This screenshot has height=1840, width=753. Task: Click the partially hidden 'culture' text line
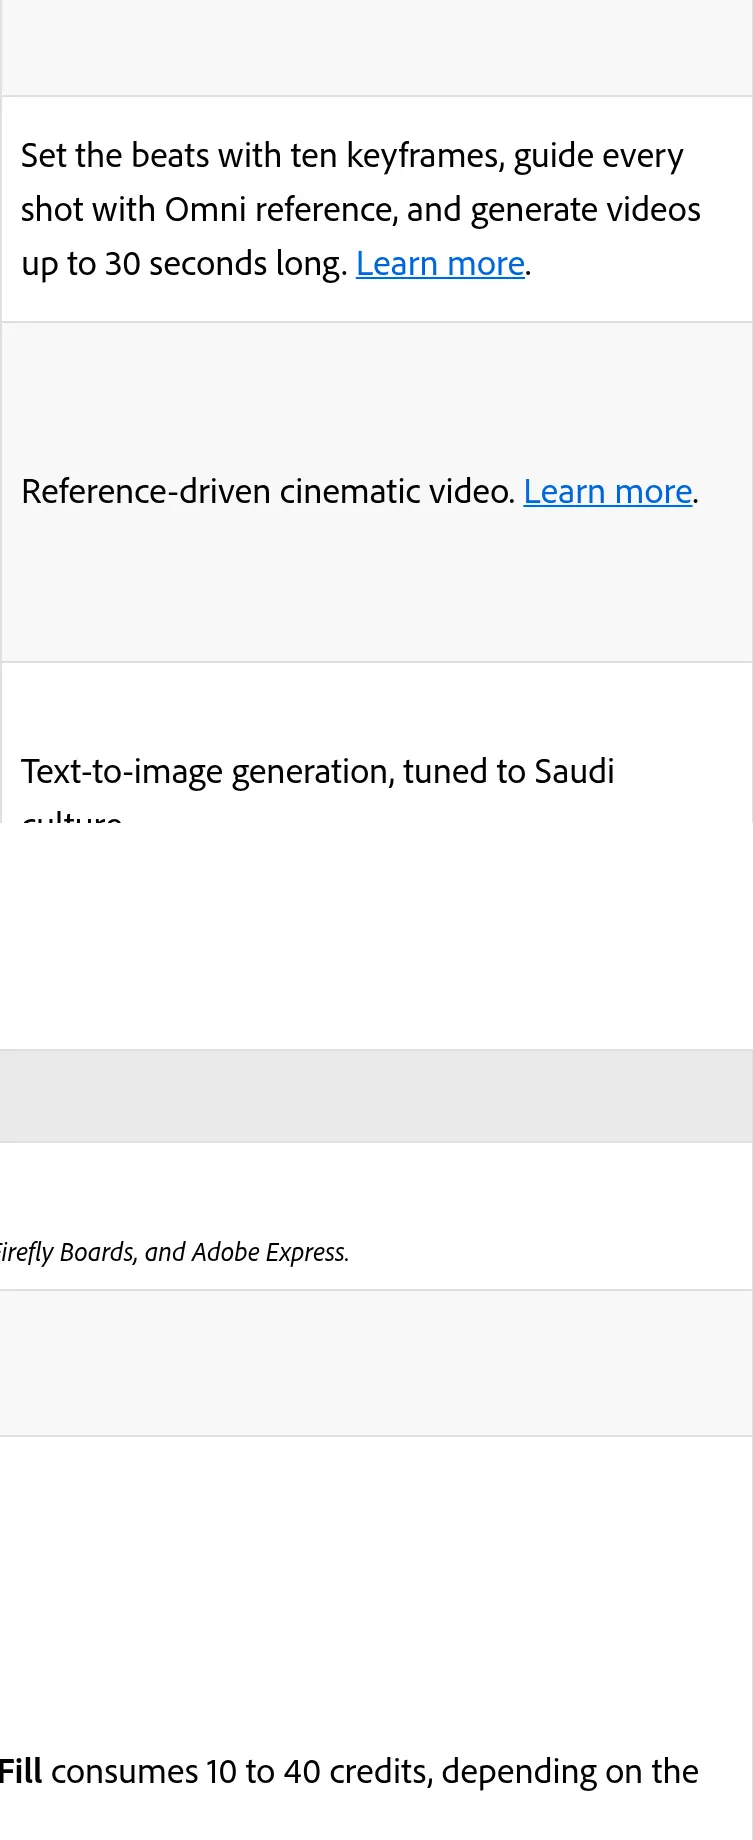click(72, 816)
